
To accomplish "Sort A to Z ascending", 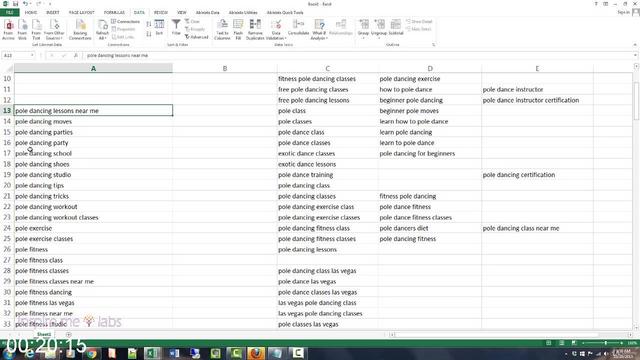I will click(x=149, y=24).
